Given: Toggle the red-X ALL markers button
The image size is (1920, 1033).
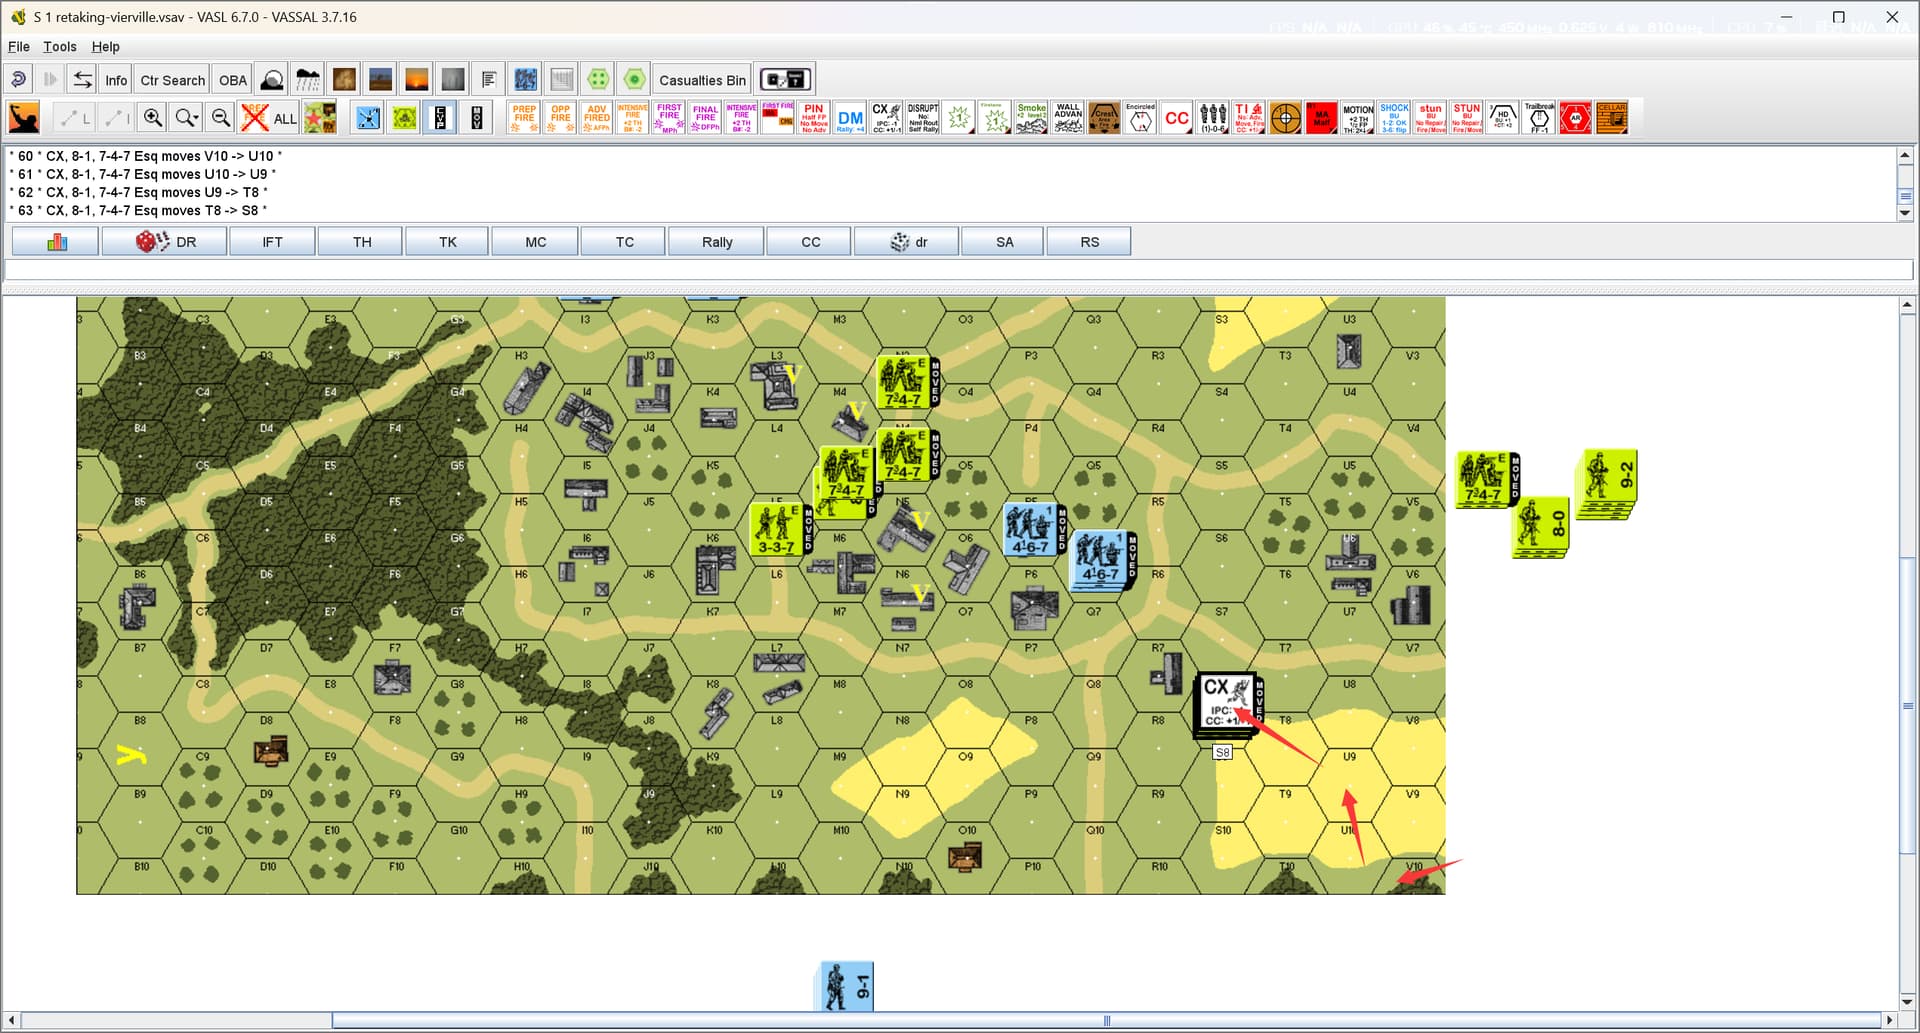Looking at the screenshot, I should tap(269, 118).
